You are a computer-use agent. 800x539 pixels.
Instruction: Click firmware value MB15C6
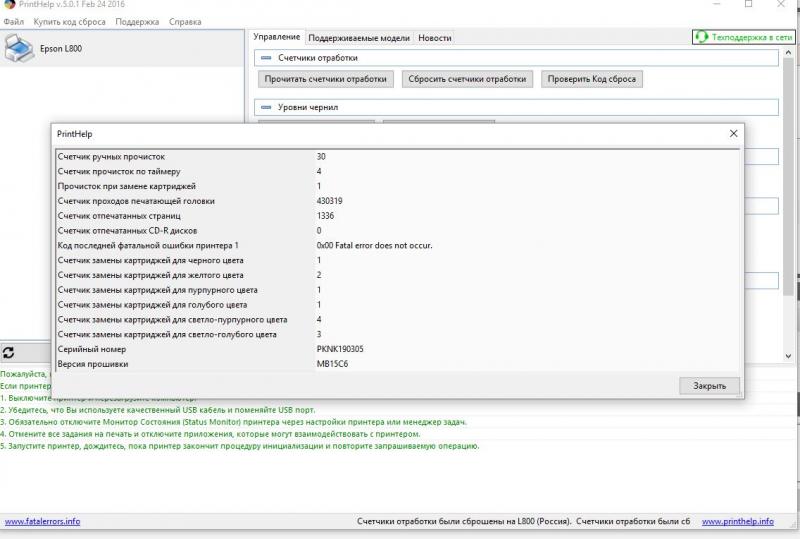point(333,364)
